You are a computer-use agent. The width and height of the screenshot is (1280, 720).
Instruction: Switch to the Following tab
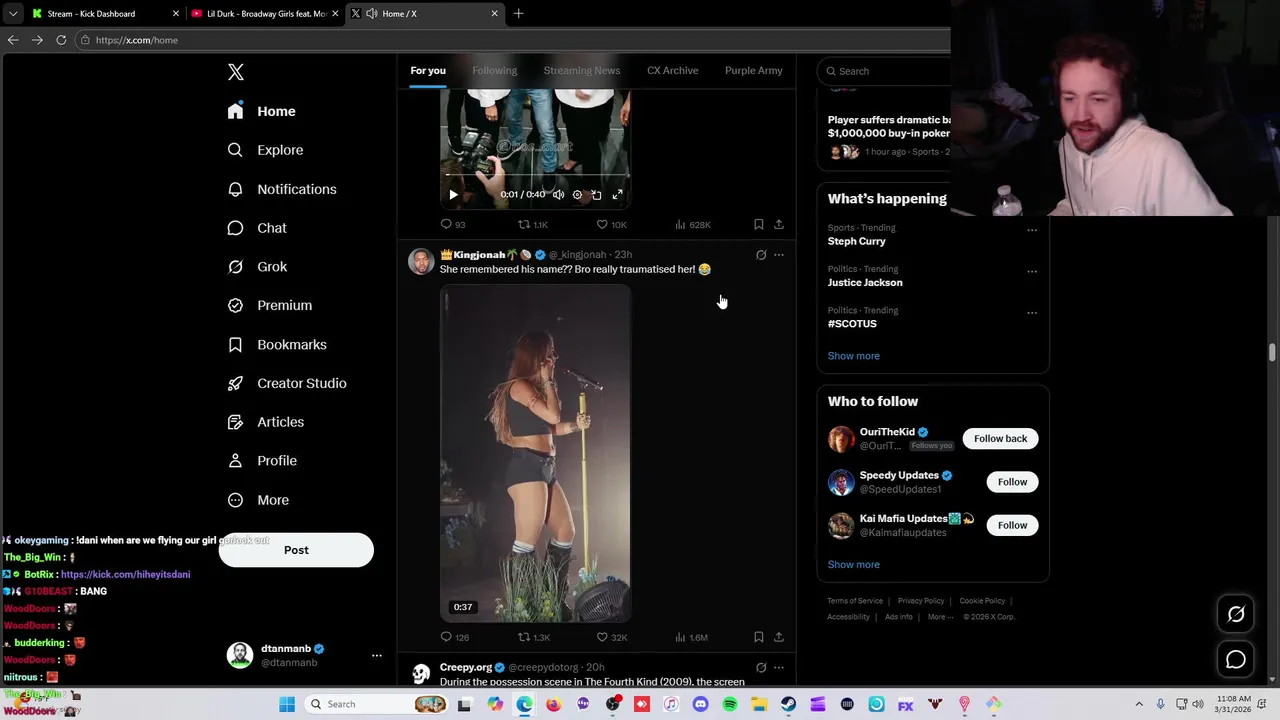[495, 70]
